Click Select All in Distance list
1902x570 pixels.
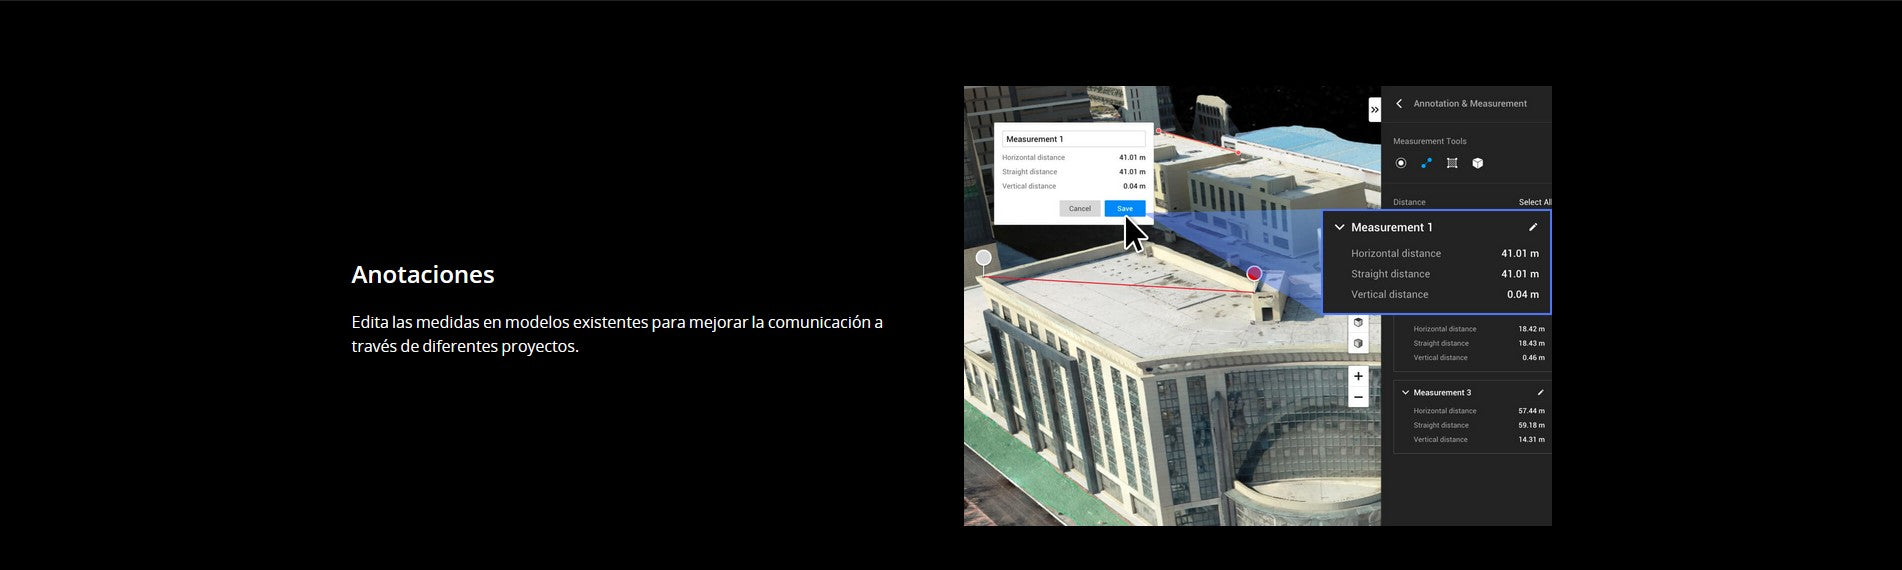[1534, 202]
